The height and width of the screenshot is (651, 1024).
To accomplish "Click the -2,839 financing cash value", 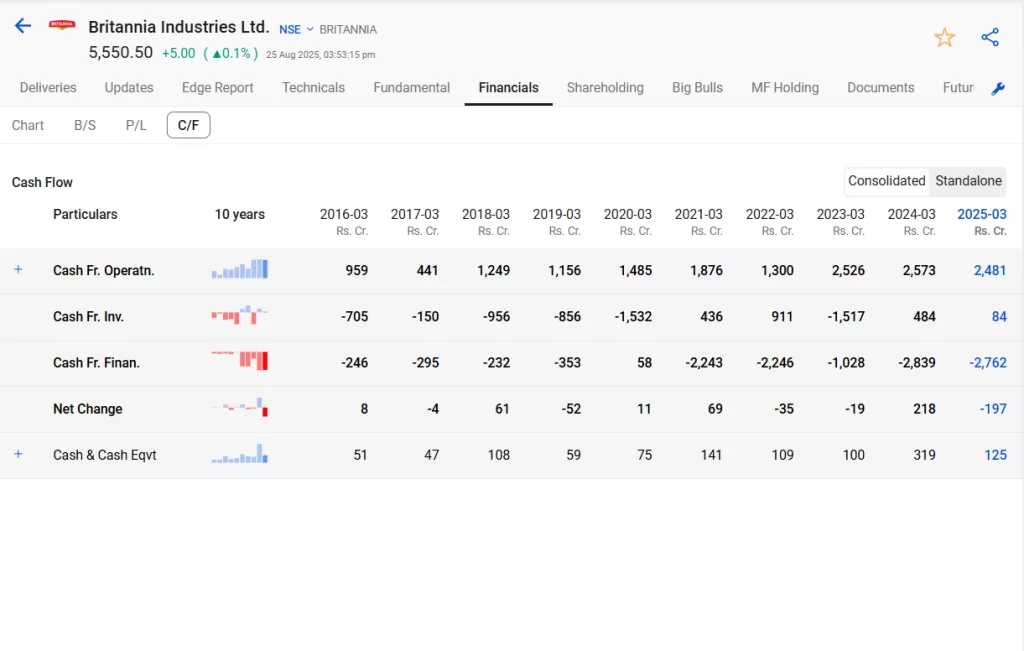I will pyautogui.click(x=917, y=363).
